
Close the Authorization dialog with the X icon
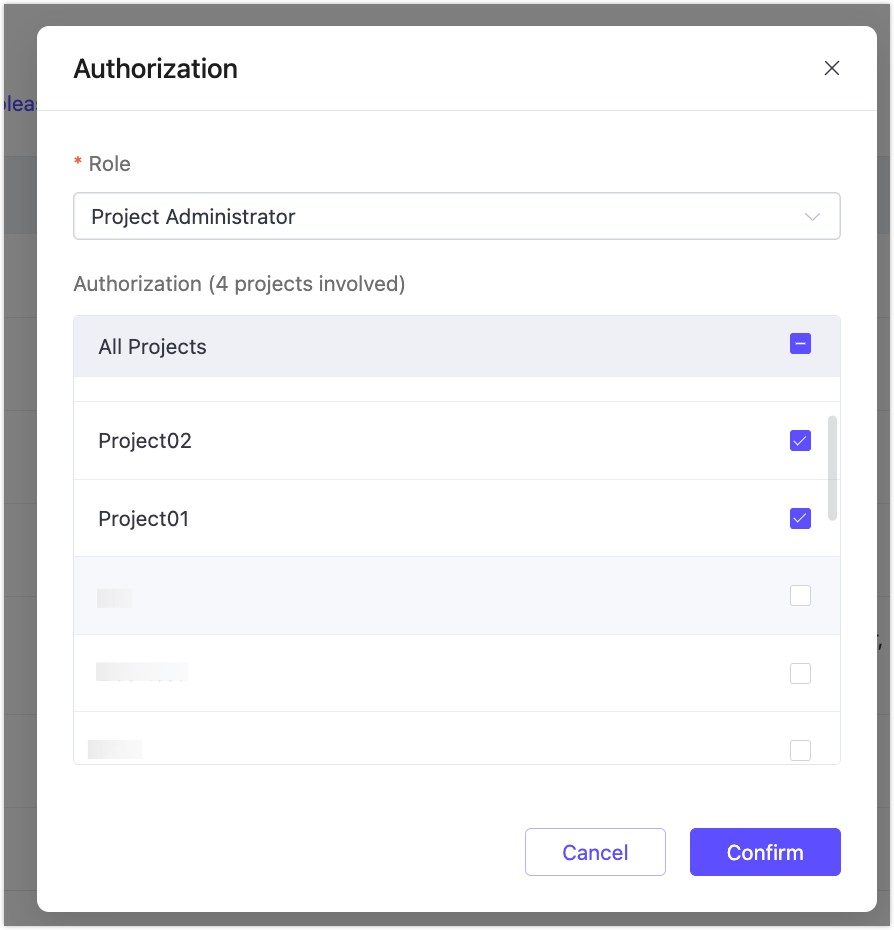[x=832, y=68]
